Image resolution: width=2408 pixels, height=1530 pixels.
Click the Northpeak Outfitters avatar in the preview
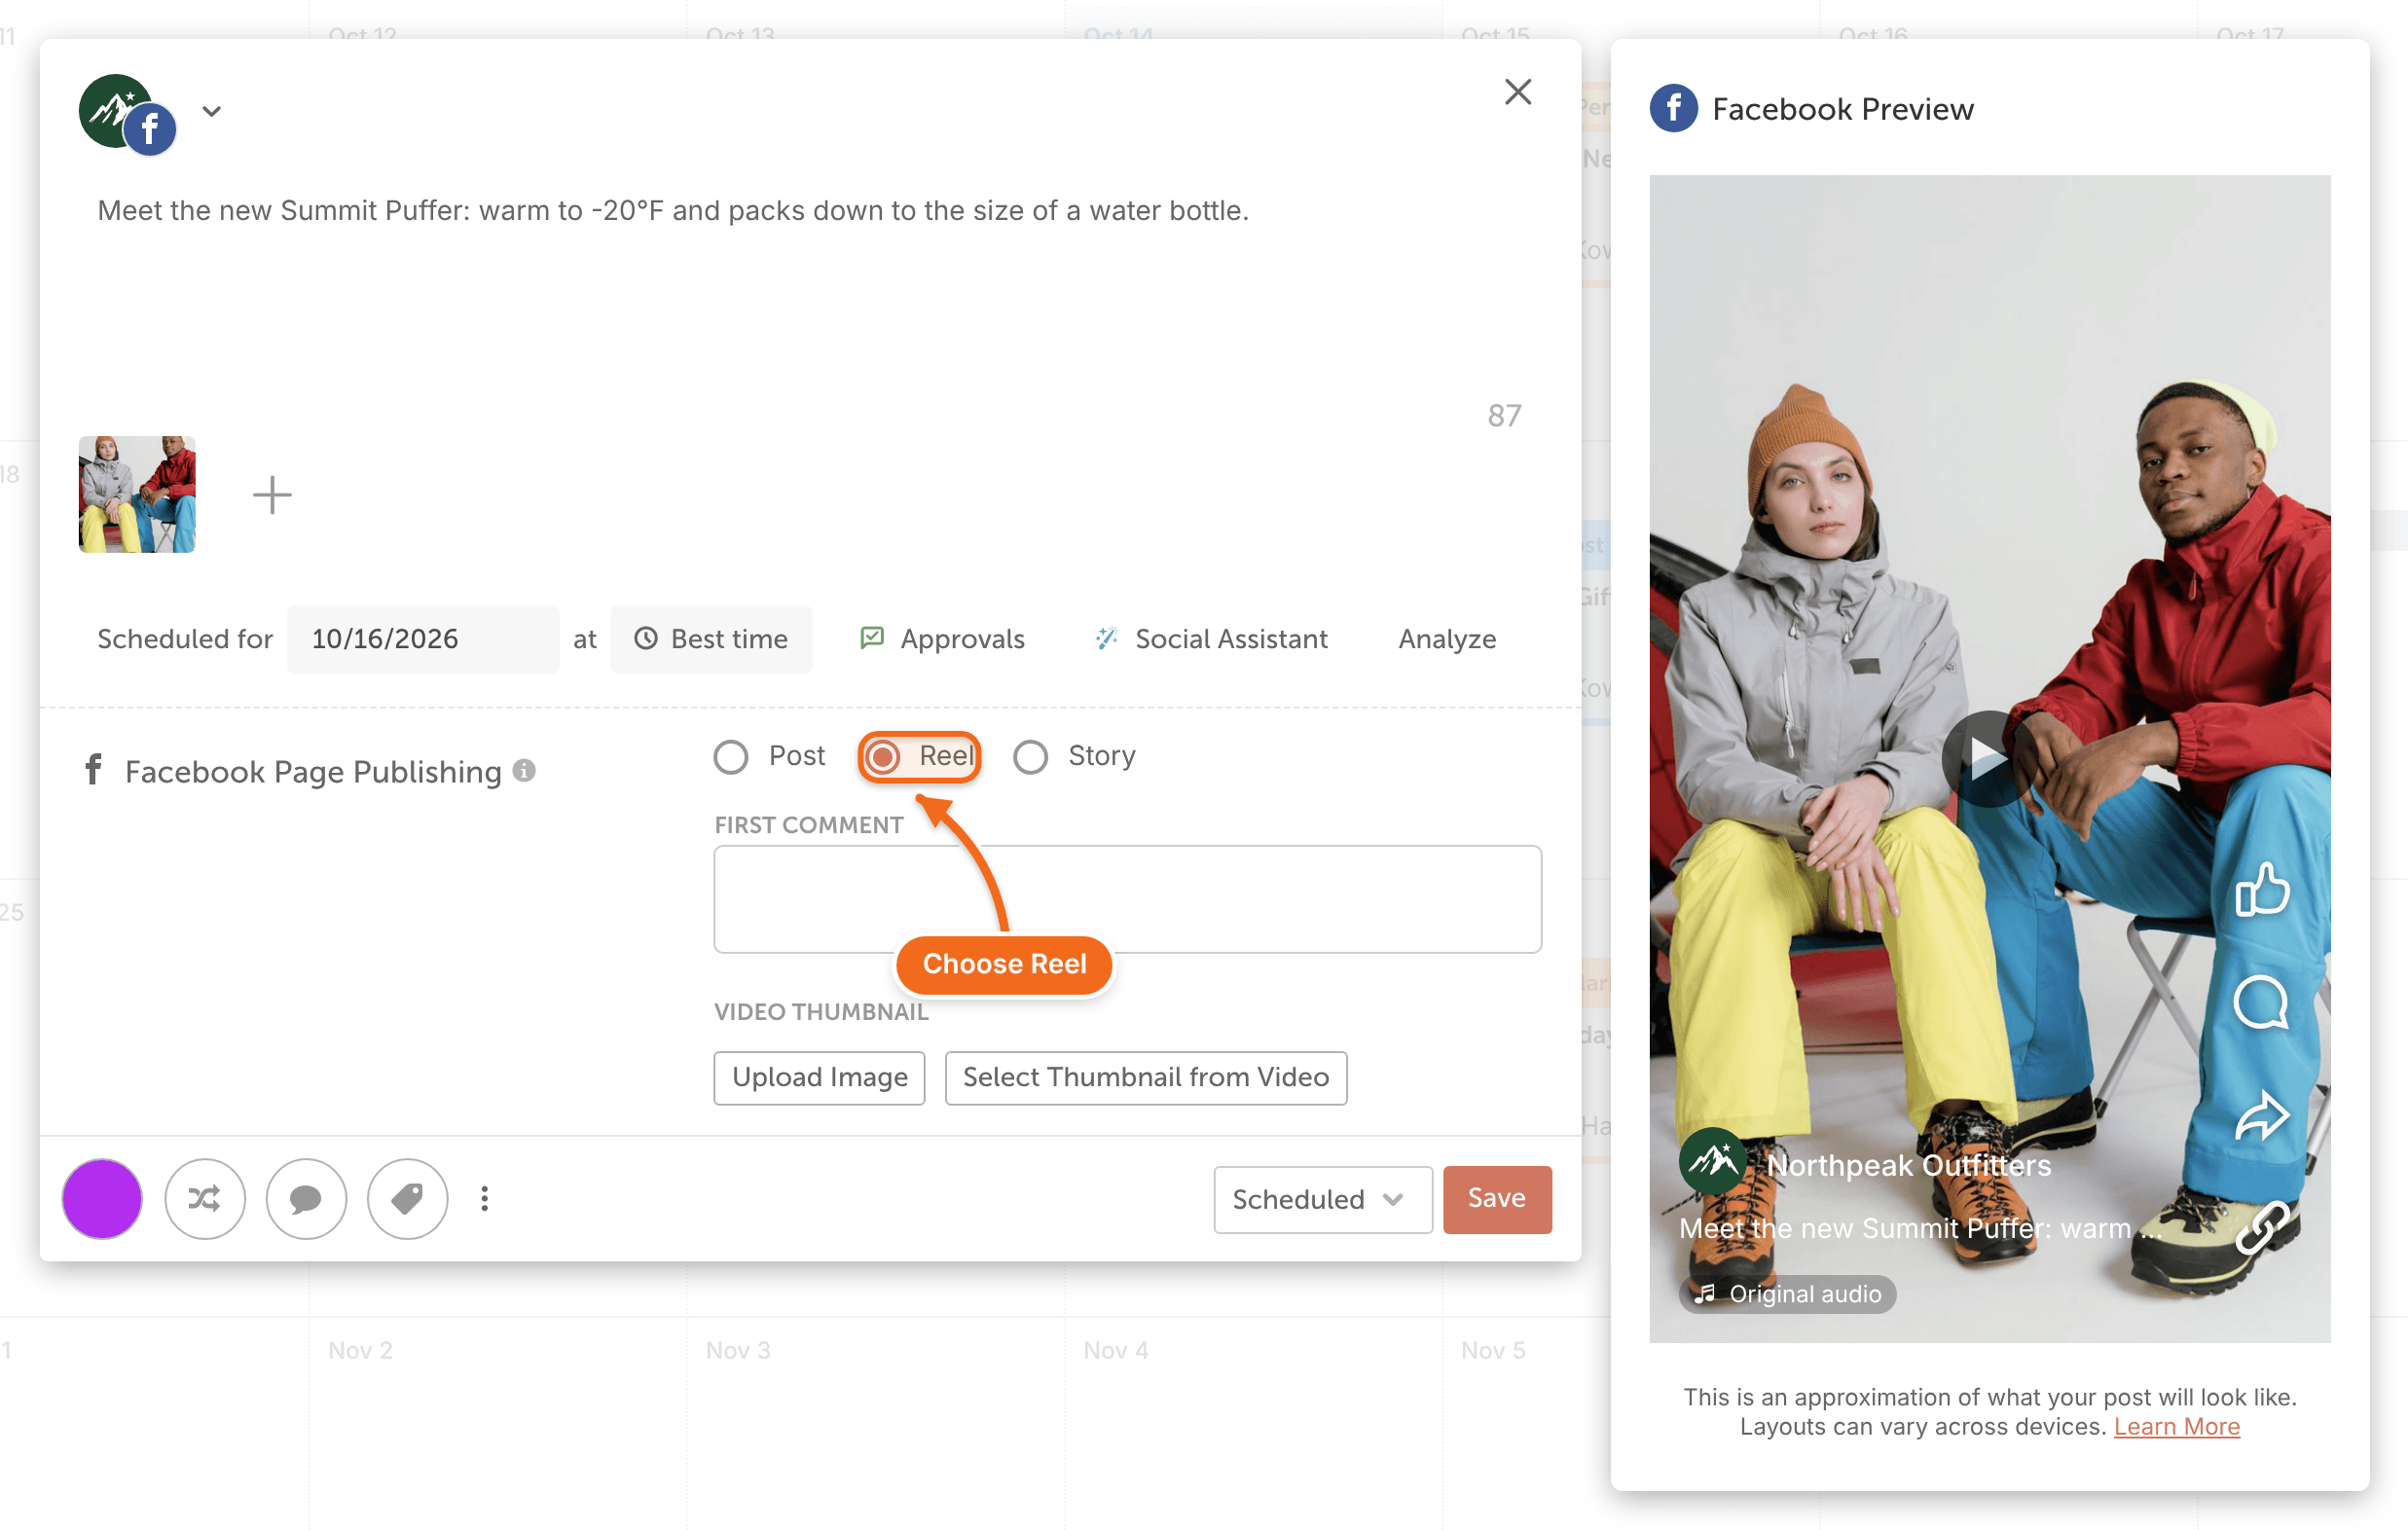[1713, 1161]
